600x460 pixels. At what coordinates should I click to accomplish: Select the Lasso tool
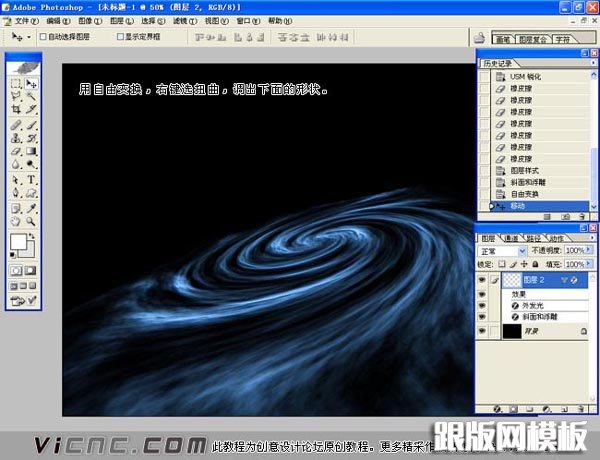16,96
